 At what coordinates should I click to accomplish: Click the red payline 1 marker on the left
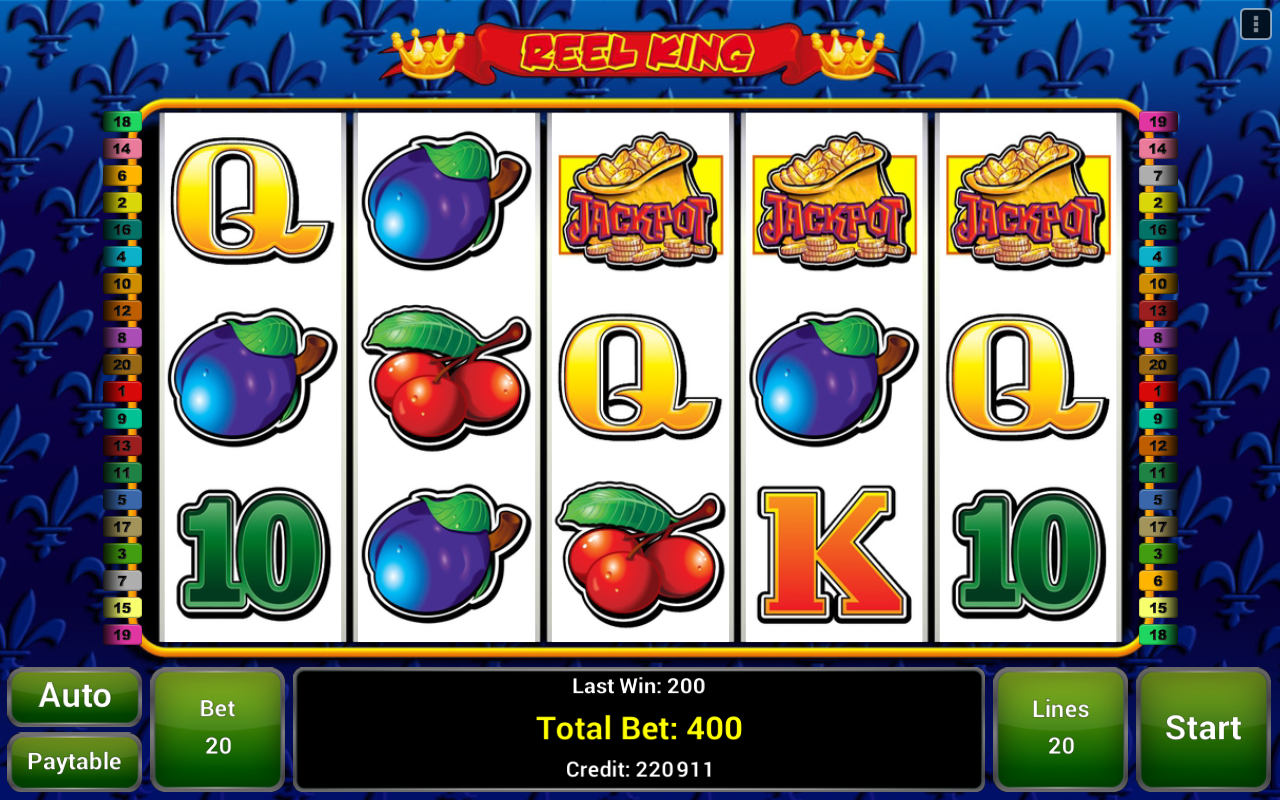click(x=122, y=392)
